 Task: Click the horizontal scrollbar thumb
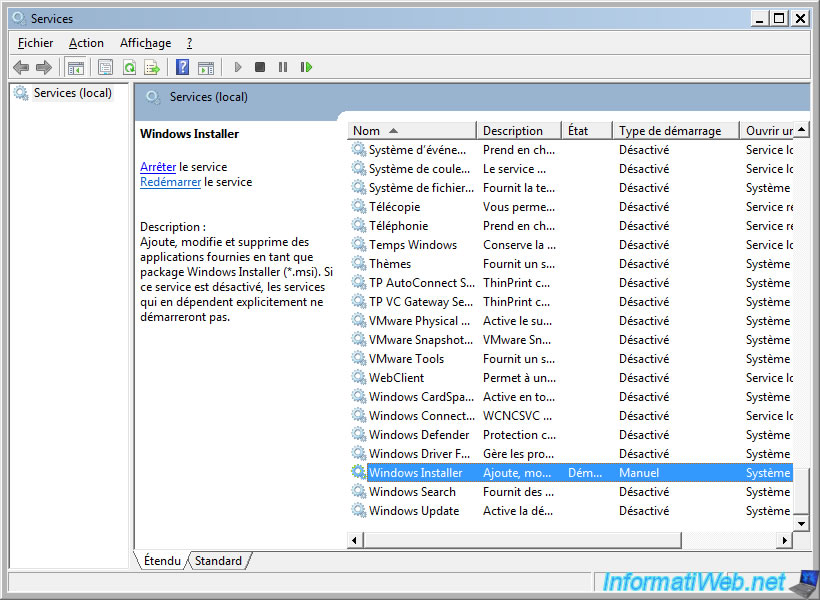tap(522, 540)
